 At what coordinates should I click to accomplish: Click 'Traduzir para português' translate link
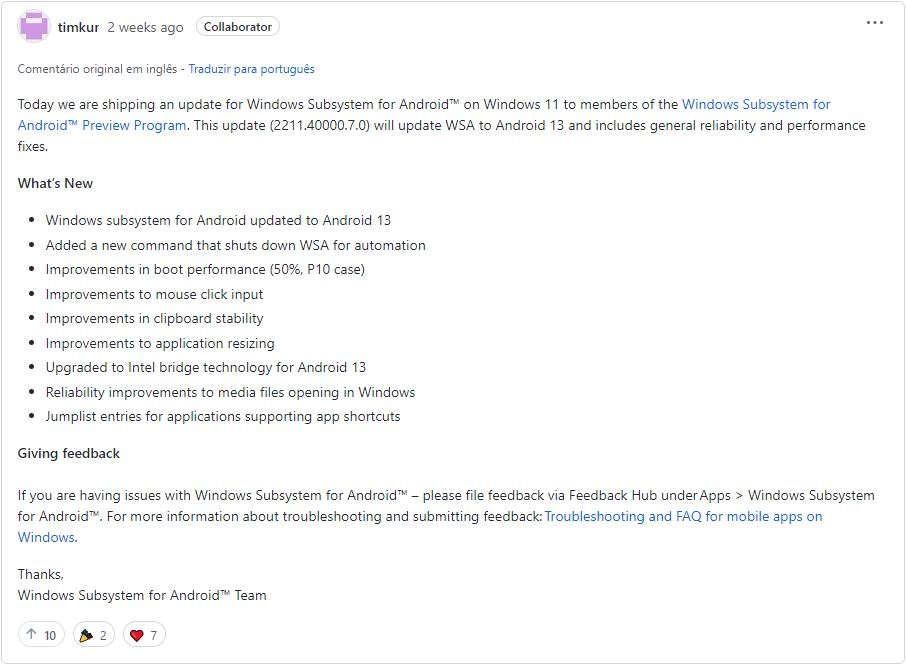coord(251,69)
